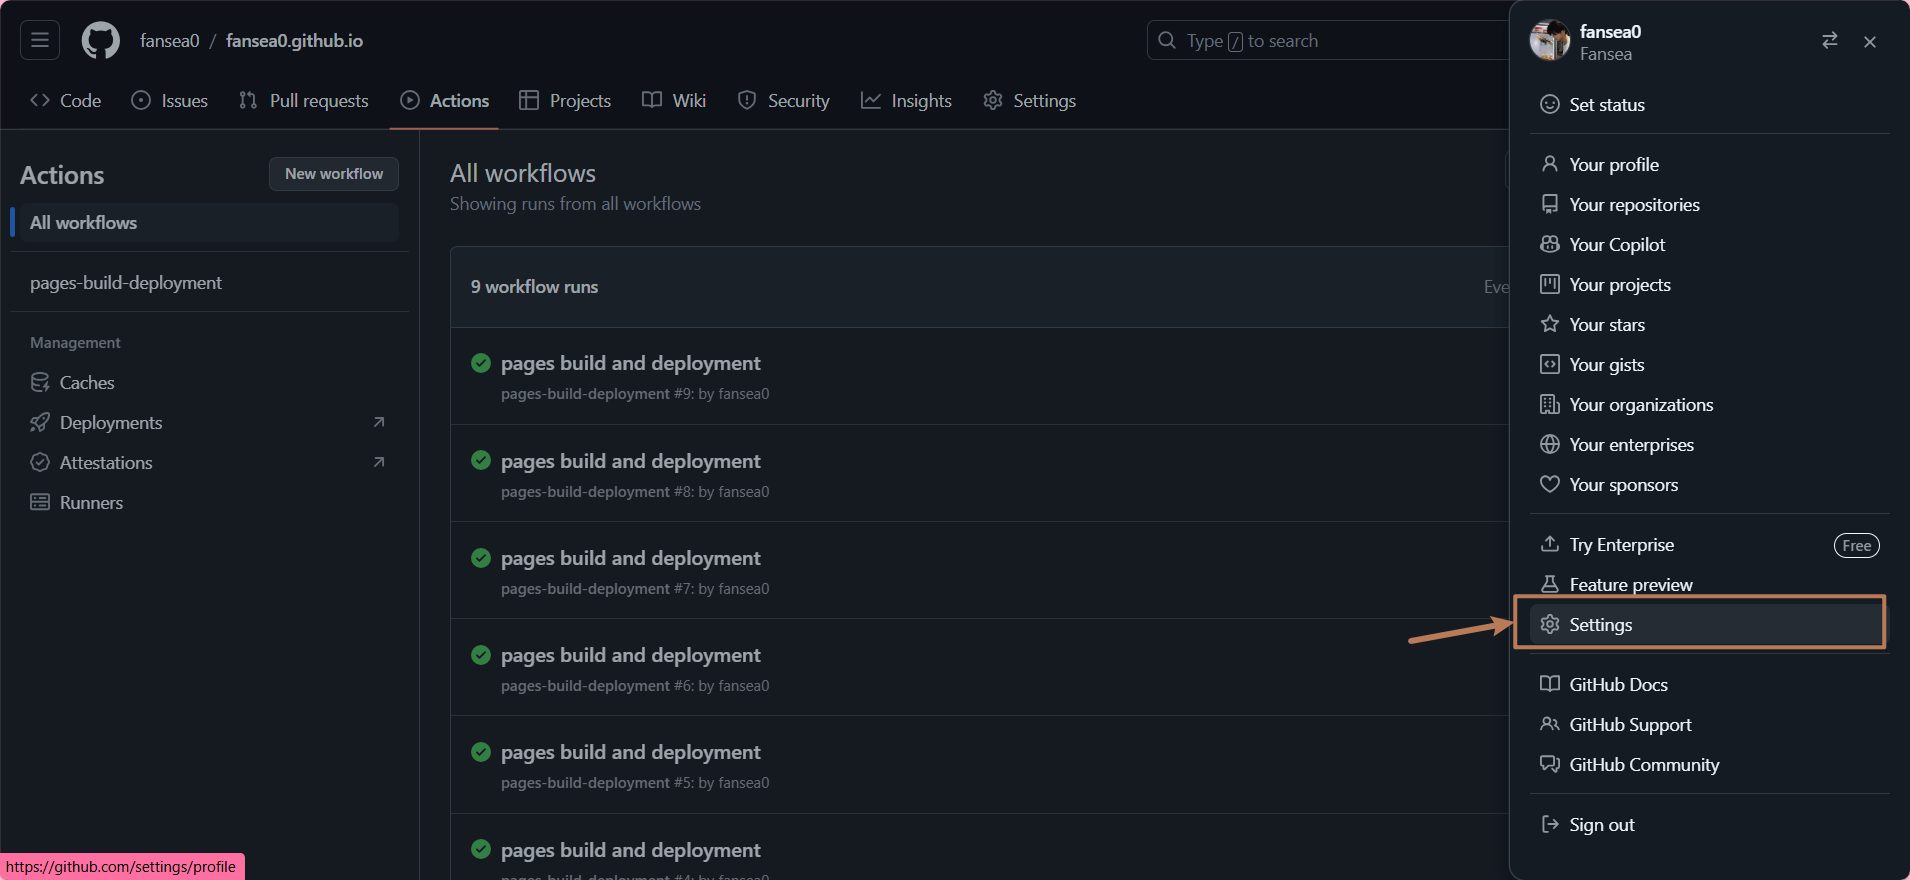Choose Your Copilot from user menu
Image resolution: width=1910 pixels, height=880 pixels.
pyautogui.click(x=1616, y=245)
